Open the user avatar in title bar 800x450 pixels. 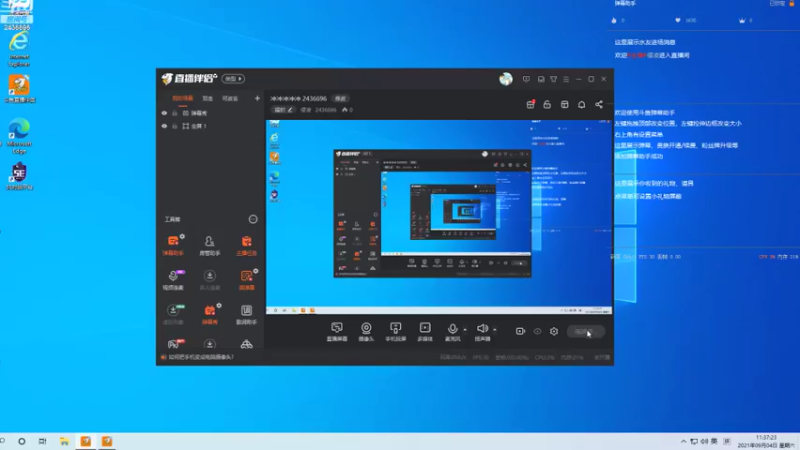point(506,79)
